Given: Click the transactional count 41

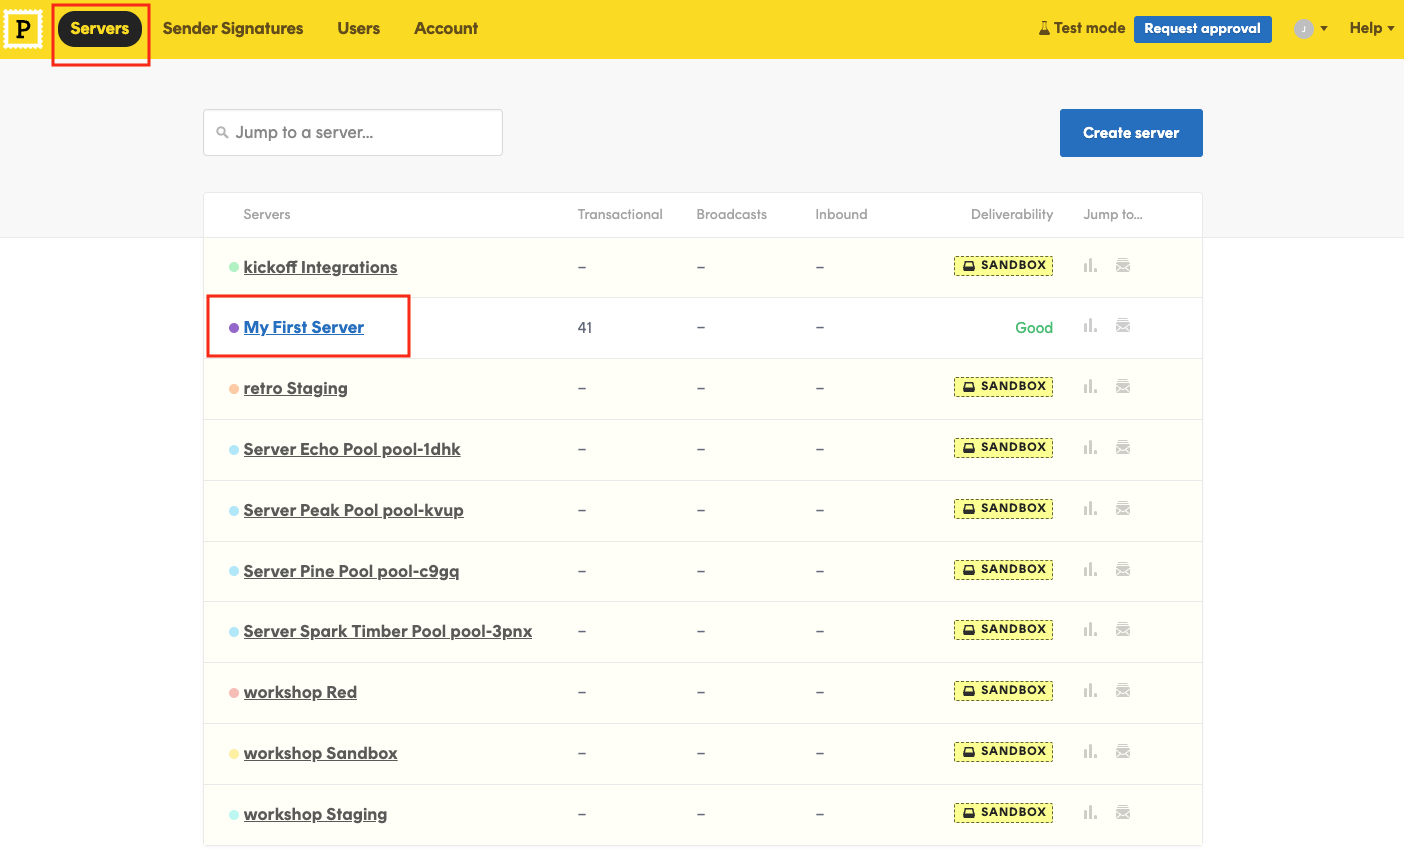Looking at the screenshot, I should pyautogui.click(x=585, y=327).
